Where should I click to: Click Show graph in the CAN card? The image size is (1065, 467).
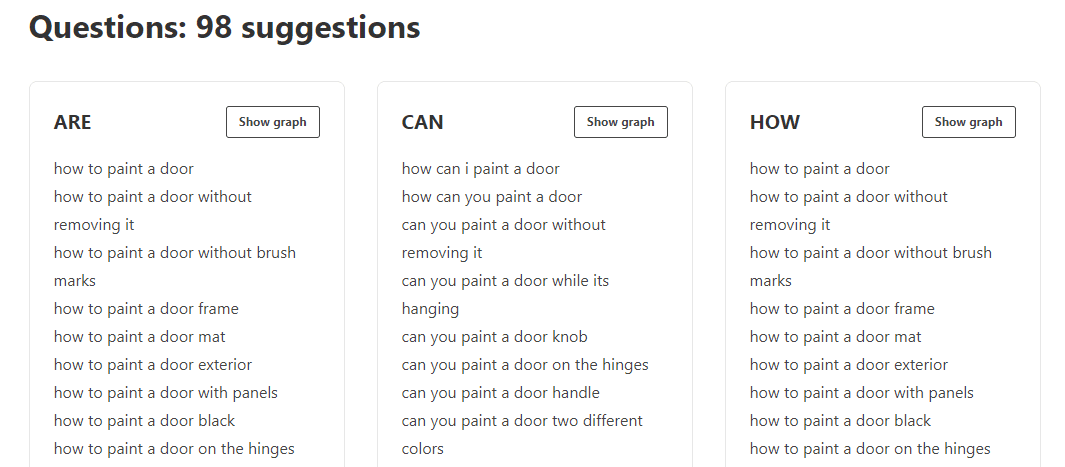click(x=621, y=122)
